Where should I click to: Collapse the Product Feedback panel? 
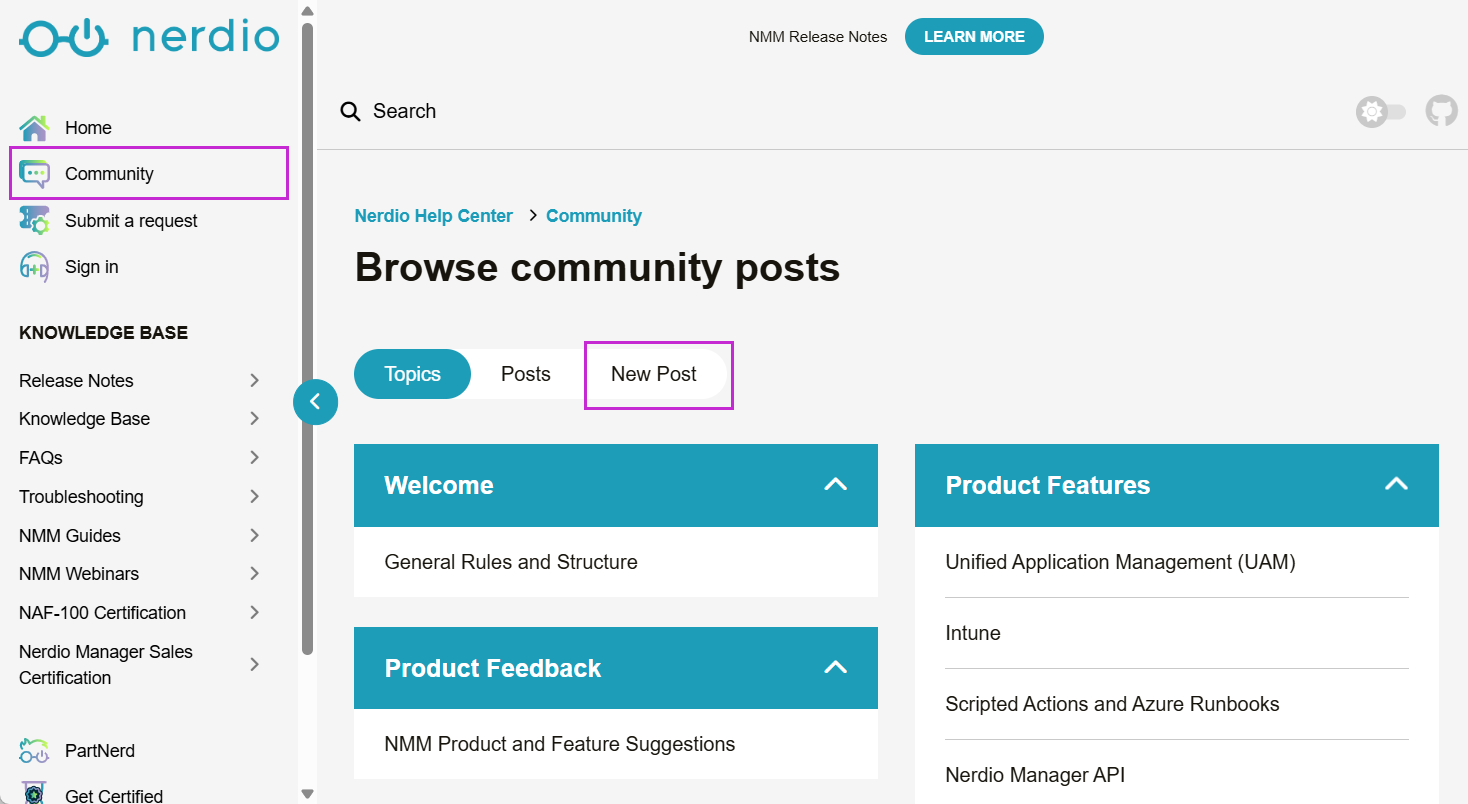[x=835, y=667]
